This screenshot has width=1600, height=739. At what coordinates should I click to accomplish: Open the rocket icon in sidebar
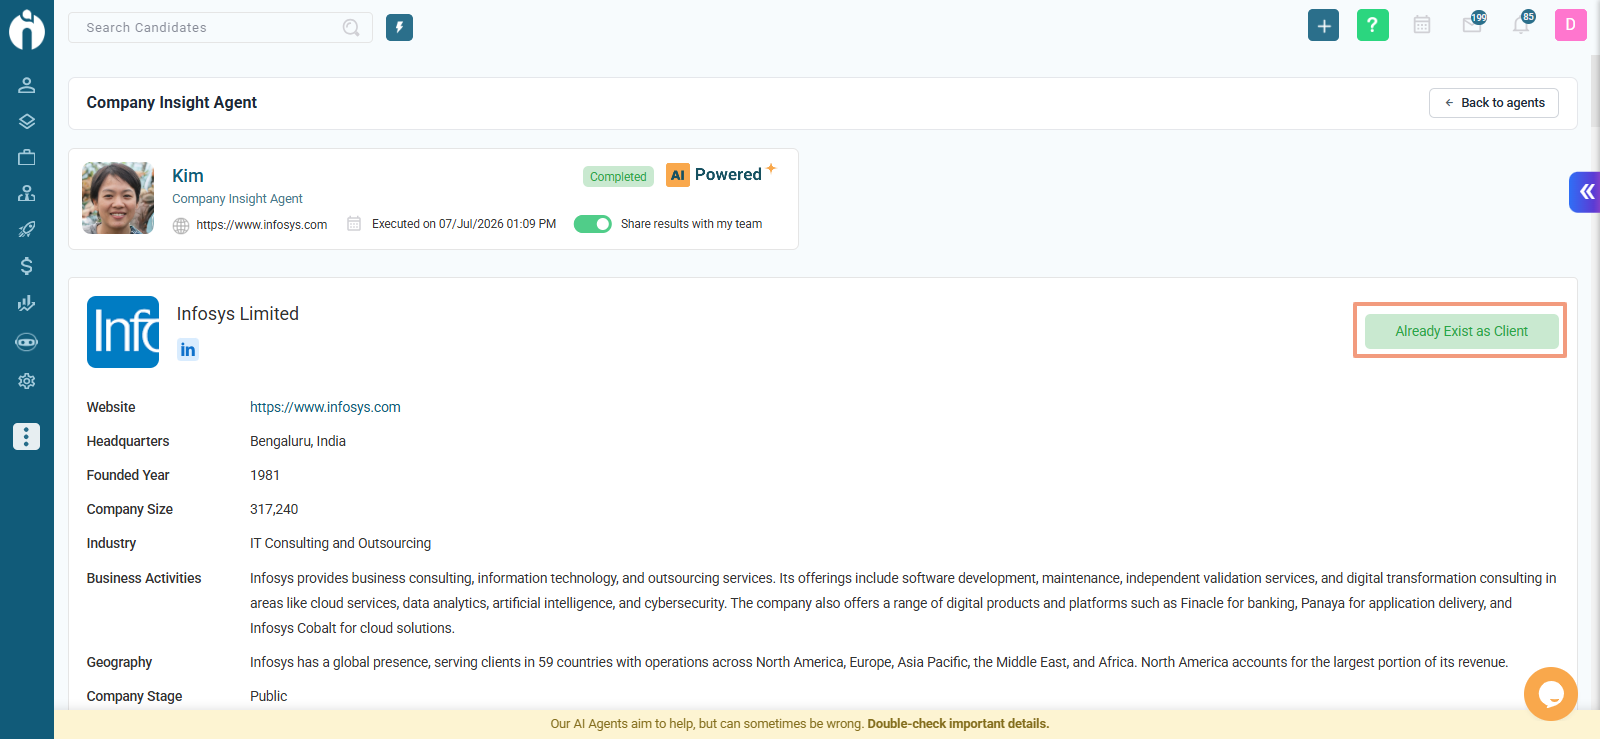pyautogui.click(x=27, y=229)
